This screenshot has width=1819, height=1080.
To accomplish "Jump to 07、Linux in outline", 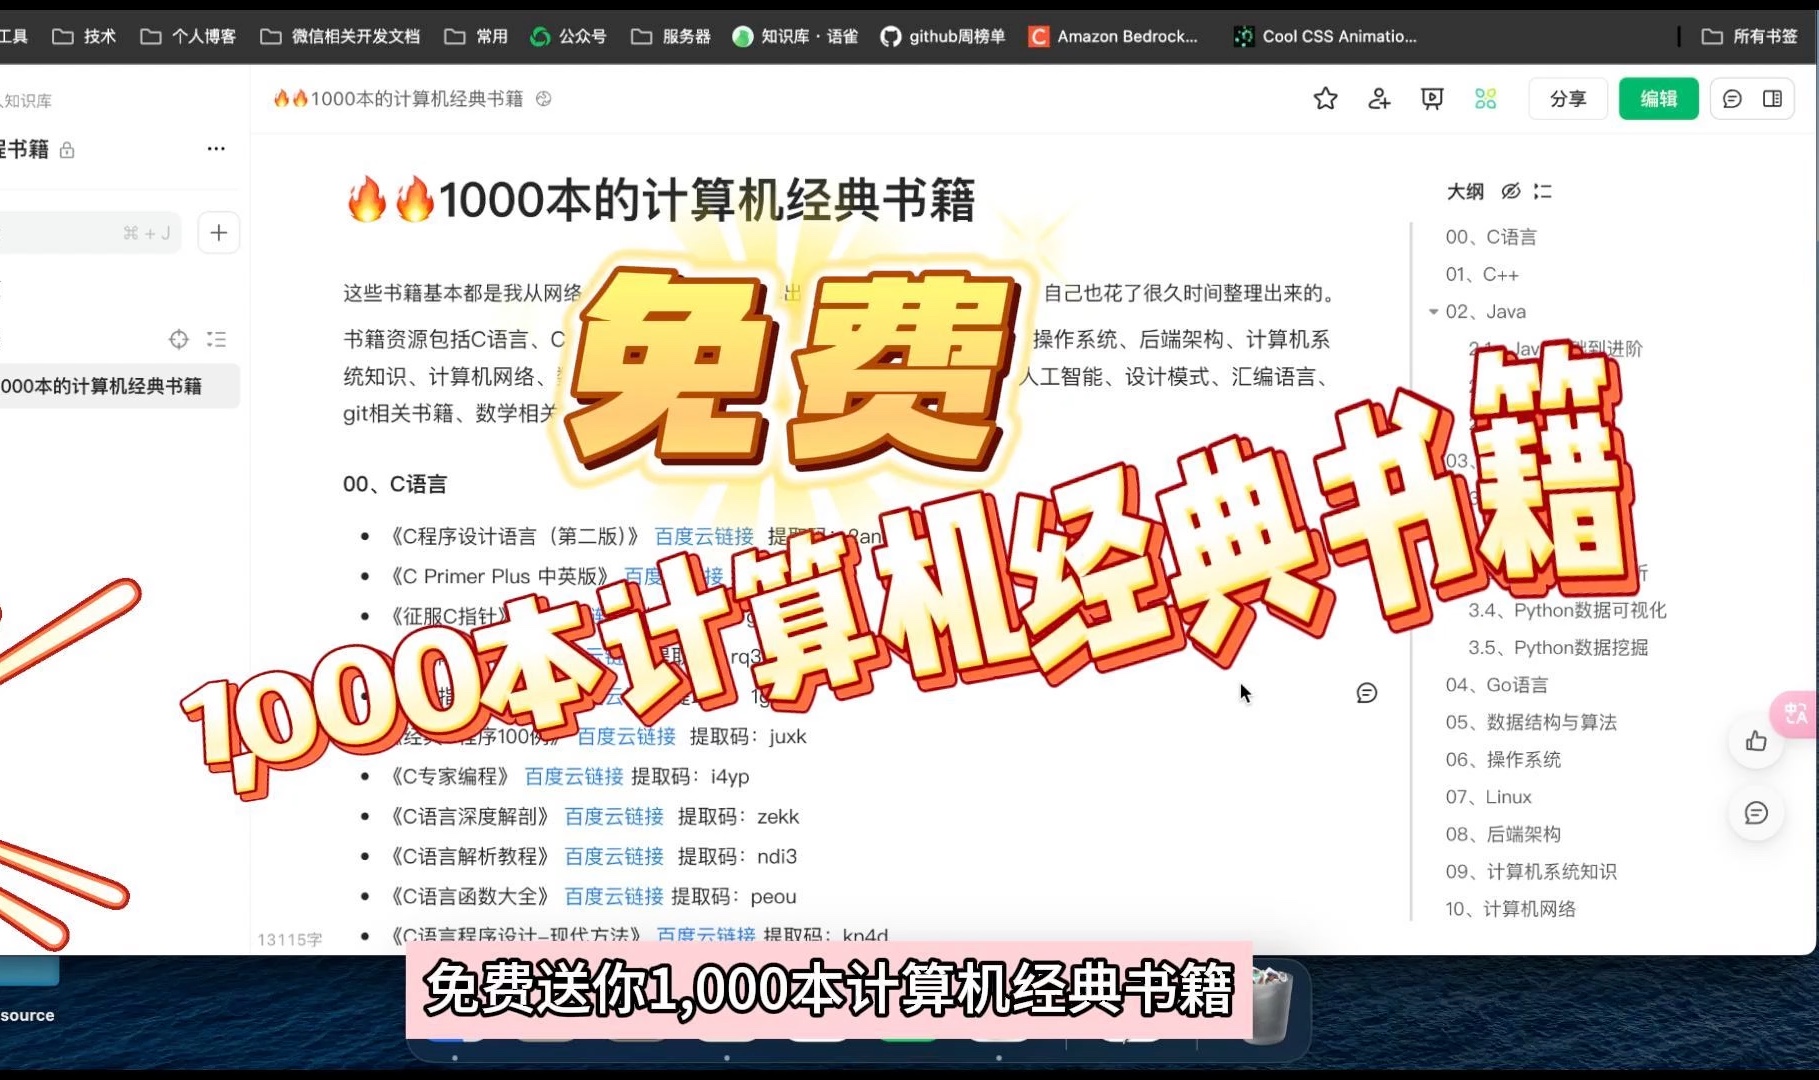I will click(1488, 797).
